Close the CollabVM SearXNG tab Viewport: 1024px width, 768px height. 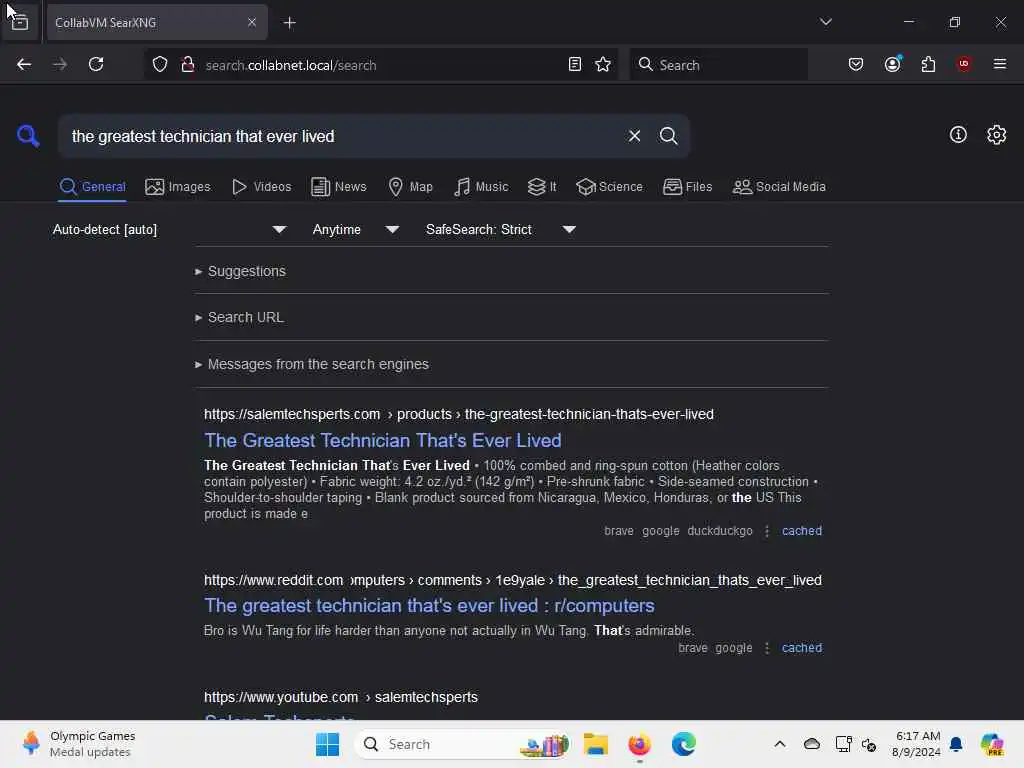(251, 22)
